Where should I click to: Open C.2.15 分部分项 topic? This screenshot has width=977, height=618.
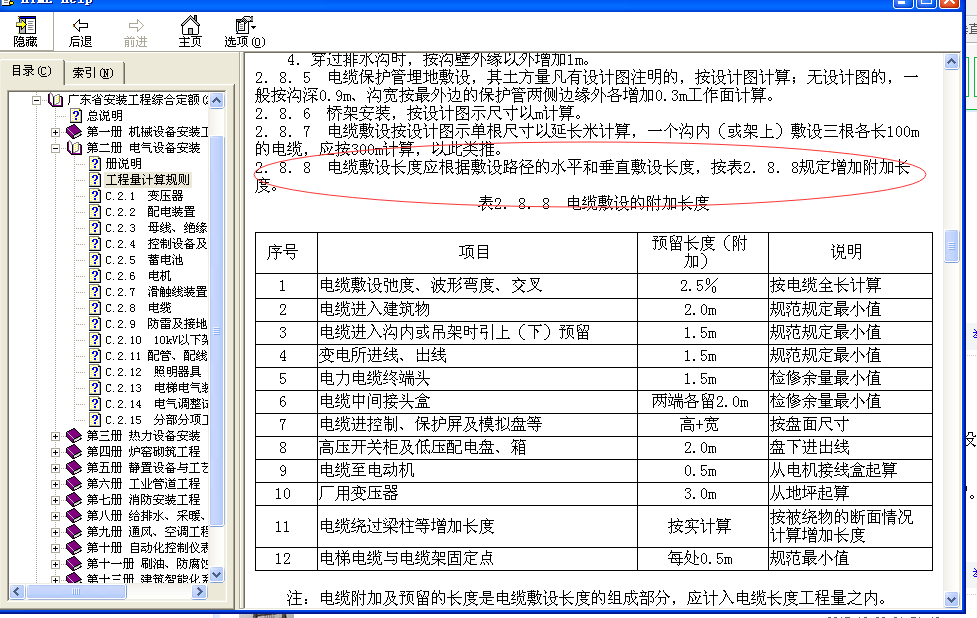(x=156, y=420)
